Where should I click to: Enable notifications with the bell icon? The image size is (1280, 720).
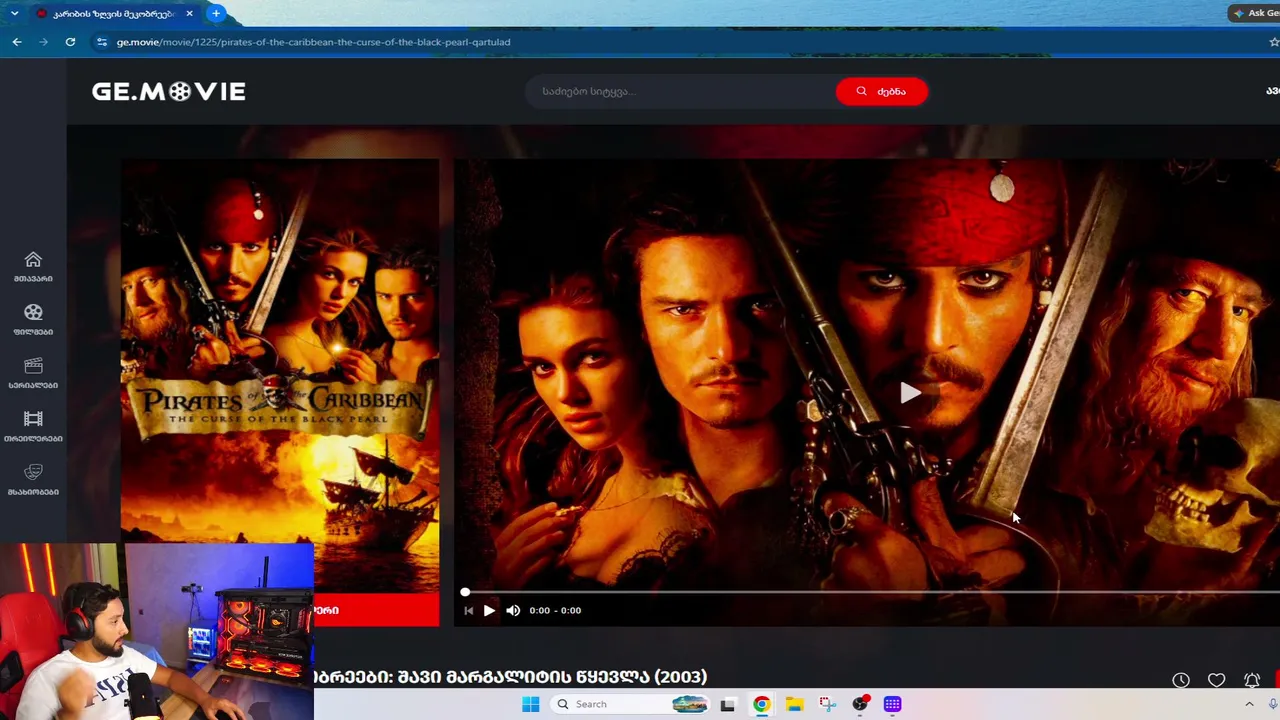pos(1252,680)
